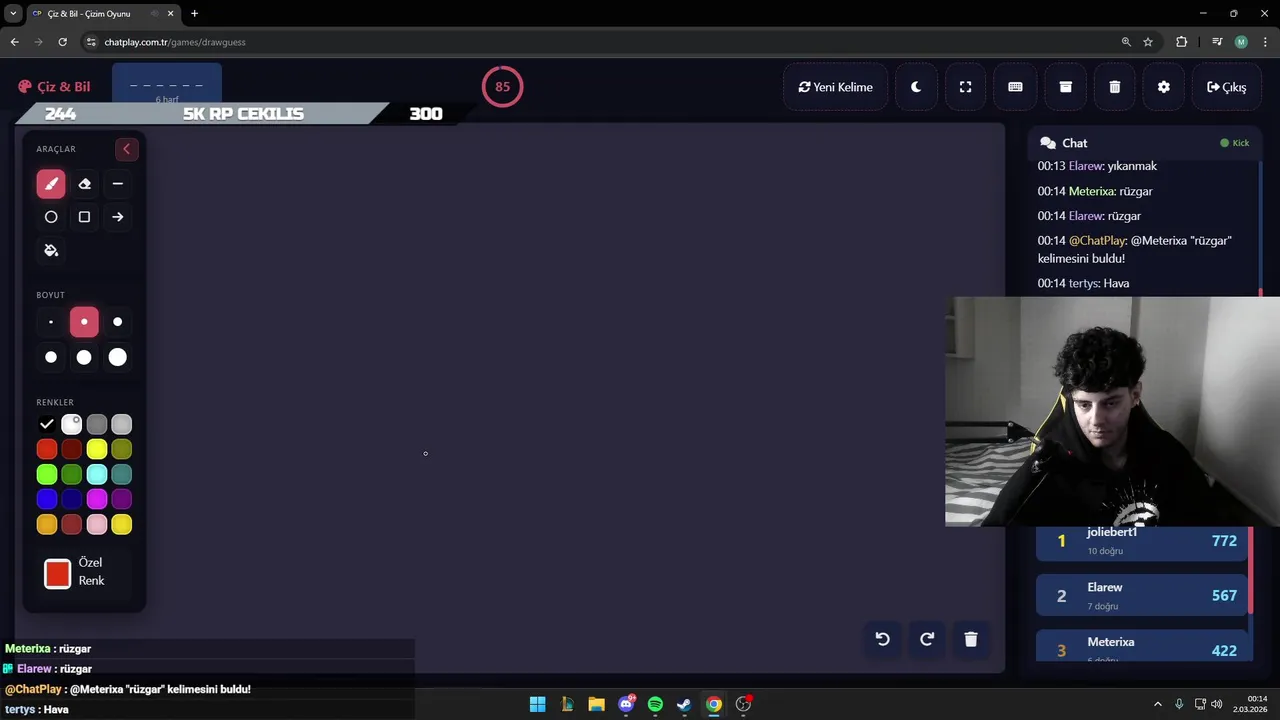Click the top bar trash icon
The width and height of the screenshot is (1280, 720).
pos(1114,87)
